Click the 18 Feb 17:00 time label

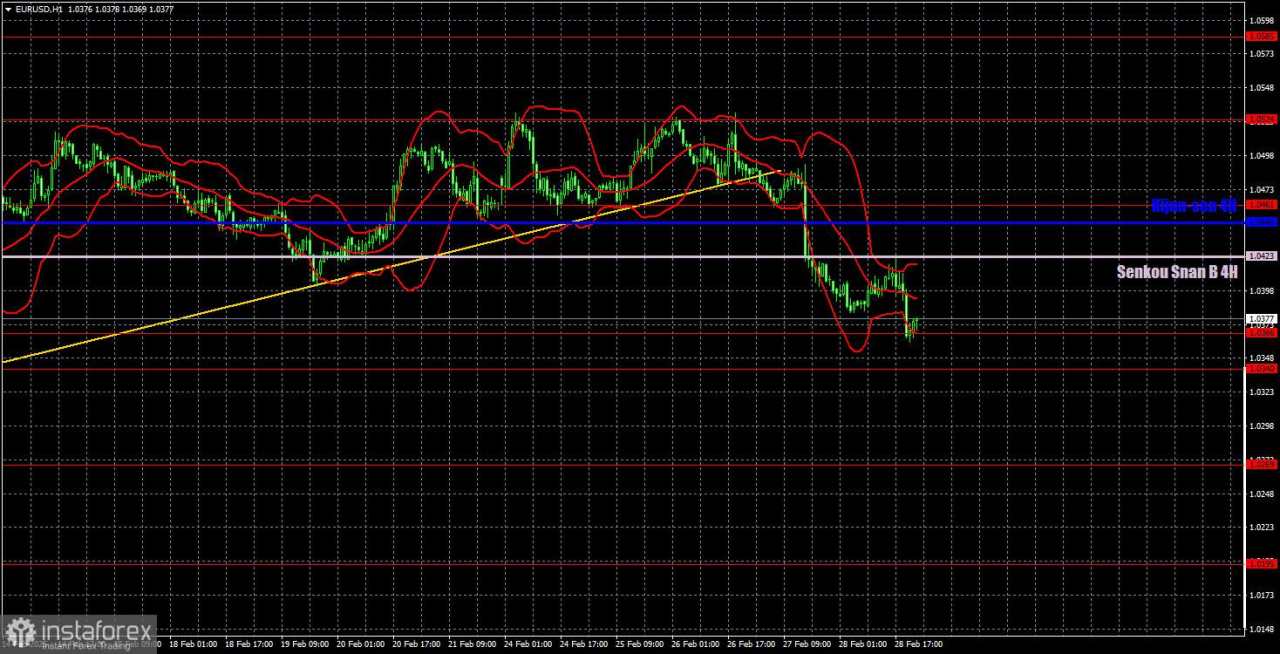249,646
